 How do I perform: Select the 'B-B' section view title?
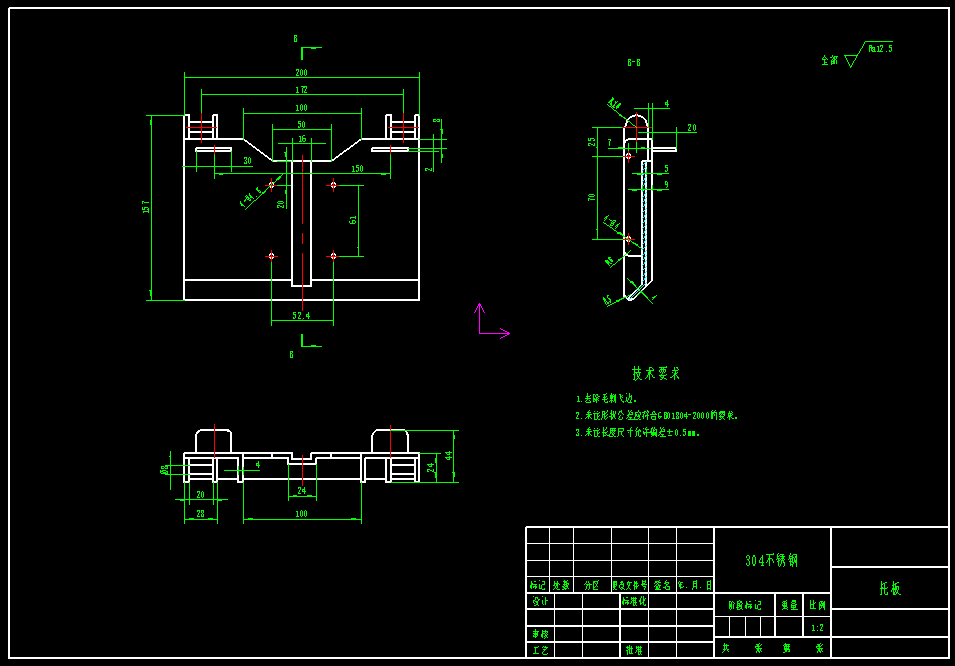click(634, 63)
